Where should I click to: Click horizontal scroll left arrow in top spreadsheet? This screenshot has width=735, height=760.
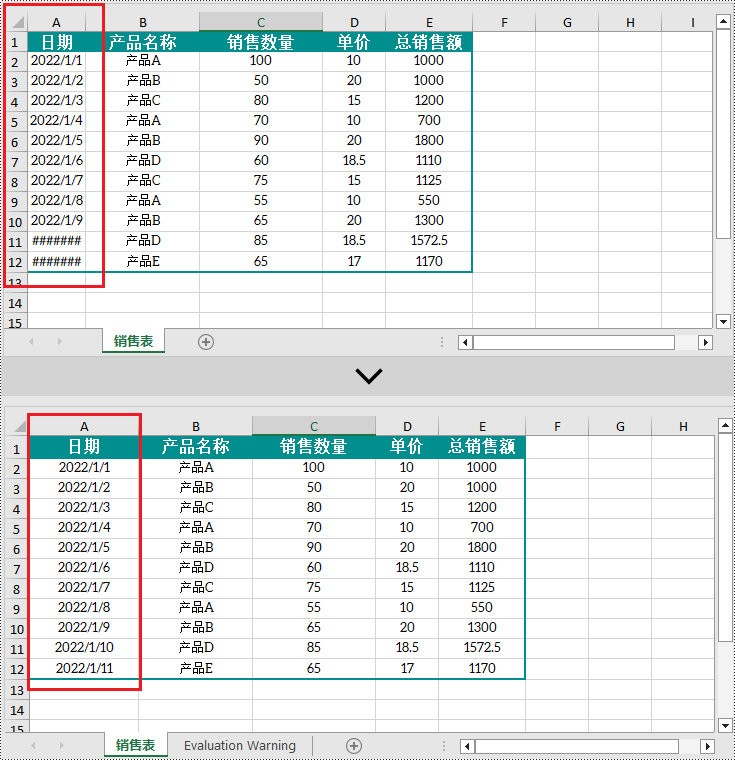(465, 343)
